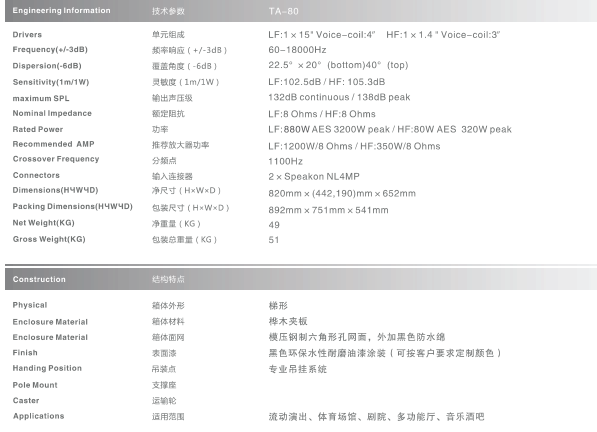Click the '1100Hz' crossover value
Screen dimensions: 597x432
click(285, 161)
